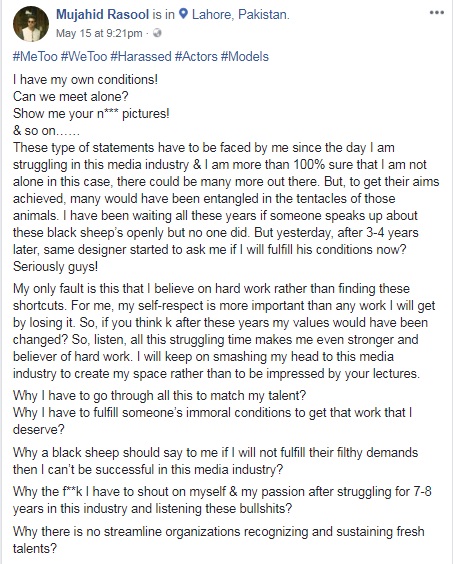
Task: Open the Mujahid Rasool profile name link
Action: point(103,14)
